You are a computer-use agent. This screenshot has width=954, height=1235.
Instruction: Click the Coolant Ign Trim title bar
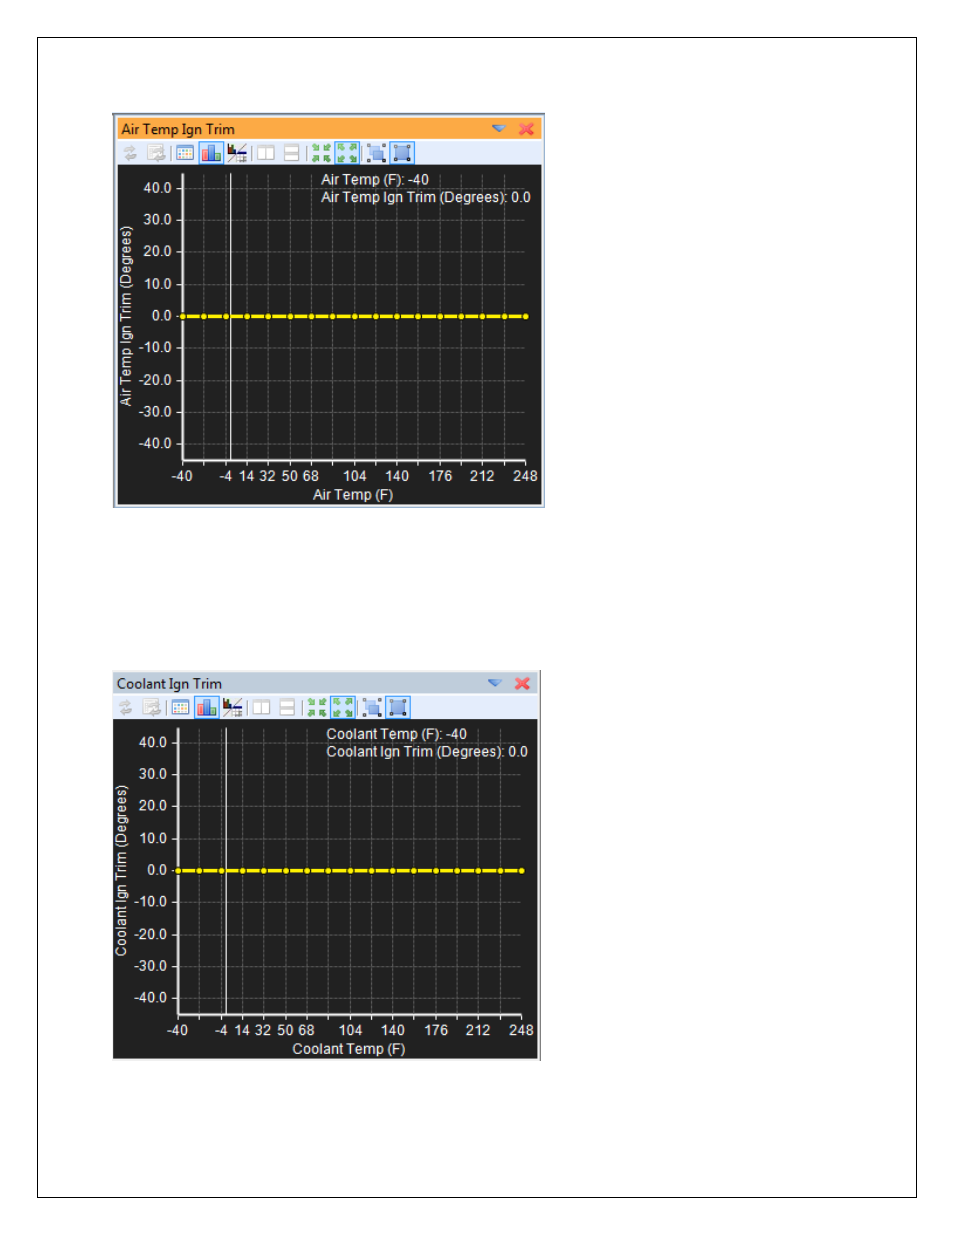click(326, 683)
